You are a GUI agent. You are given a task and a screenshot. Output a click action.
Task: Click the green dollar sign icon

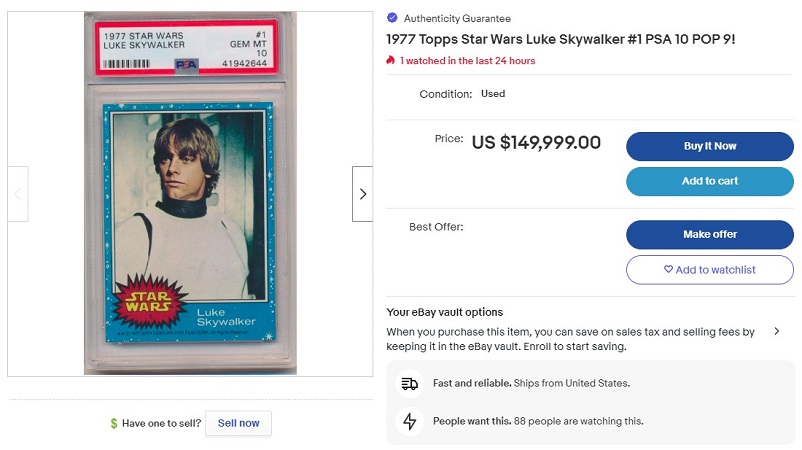pos(114,423)
